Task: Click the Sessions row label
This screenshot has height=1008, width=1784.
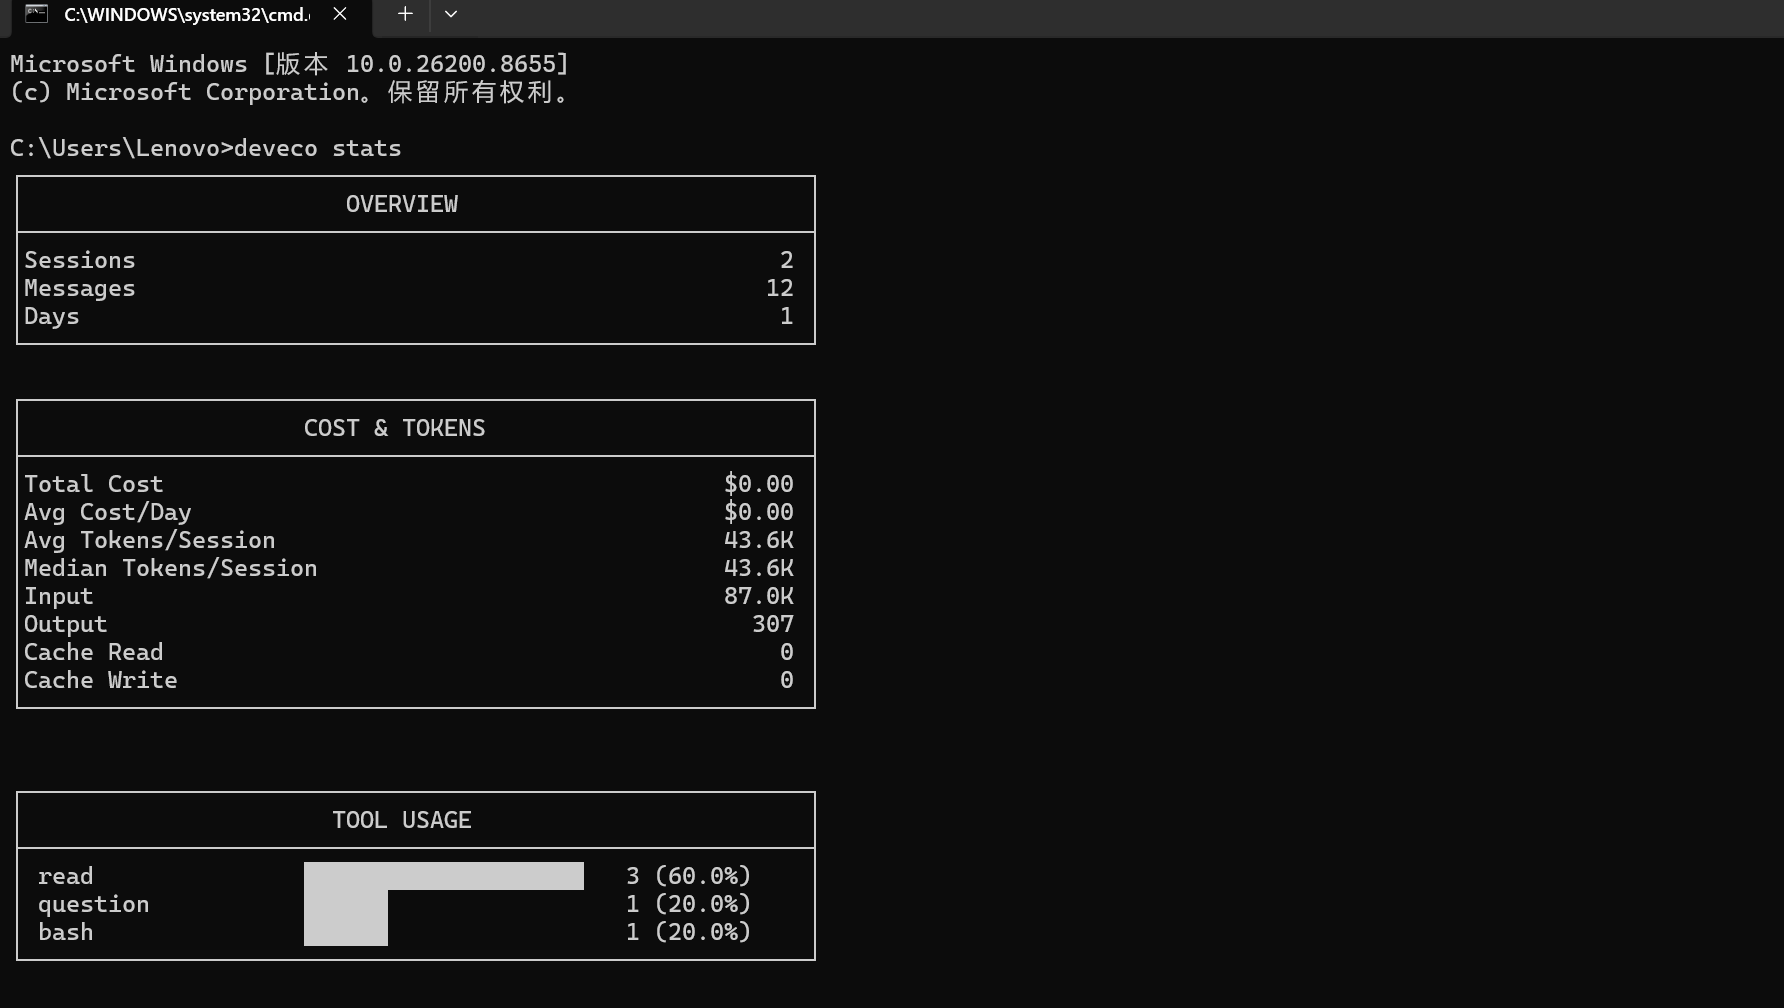Action: coord(80,260)
